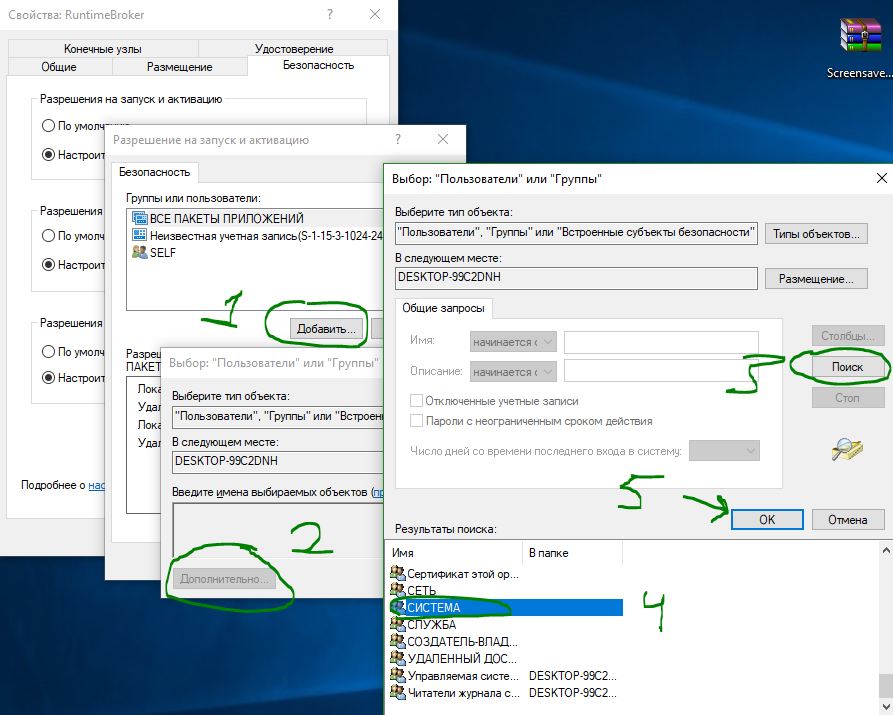Click the Сертификат этой ор... result icon
Screen dimensions: 893x715
[397, 573]
